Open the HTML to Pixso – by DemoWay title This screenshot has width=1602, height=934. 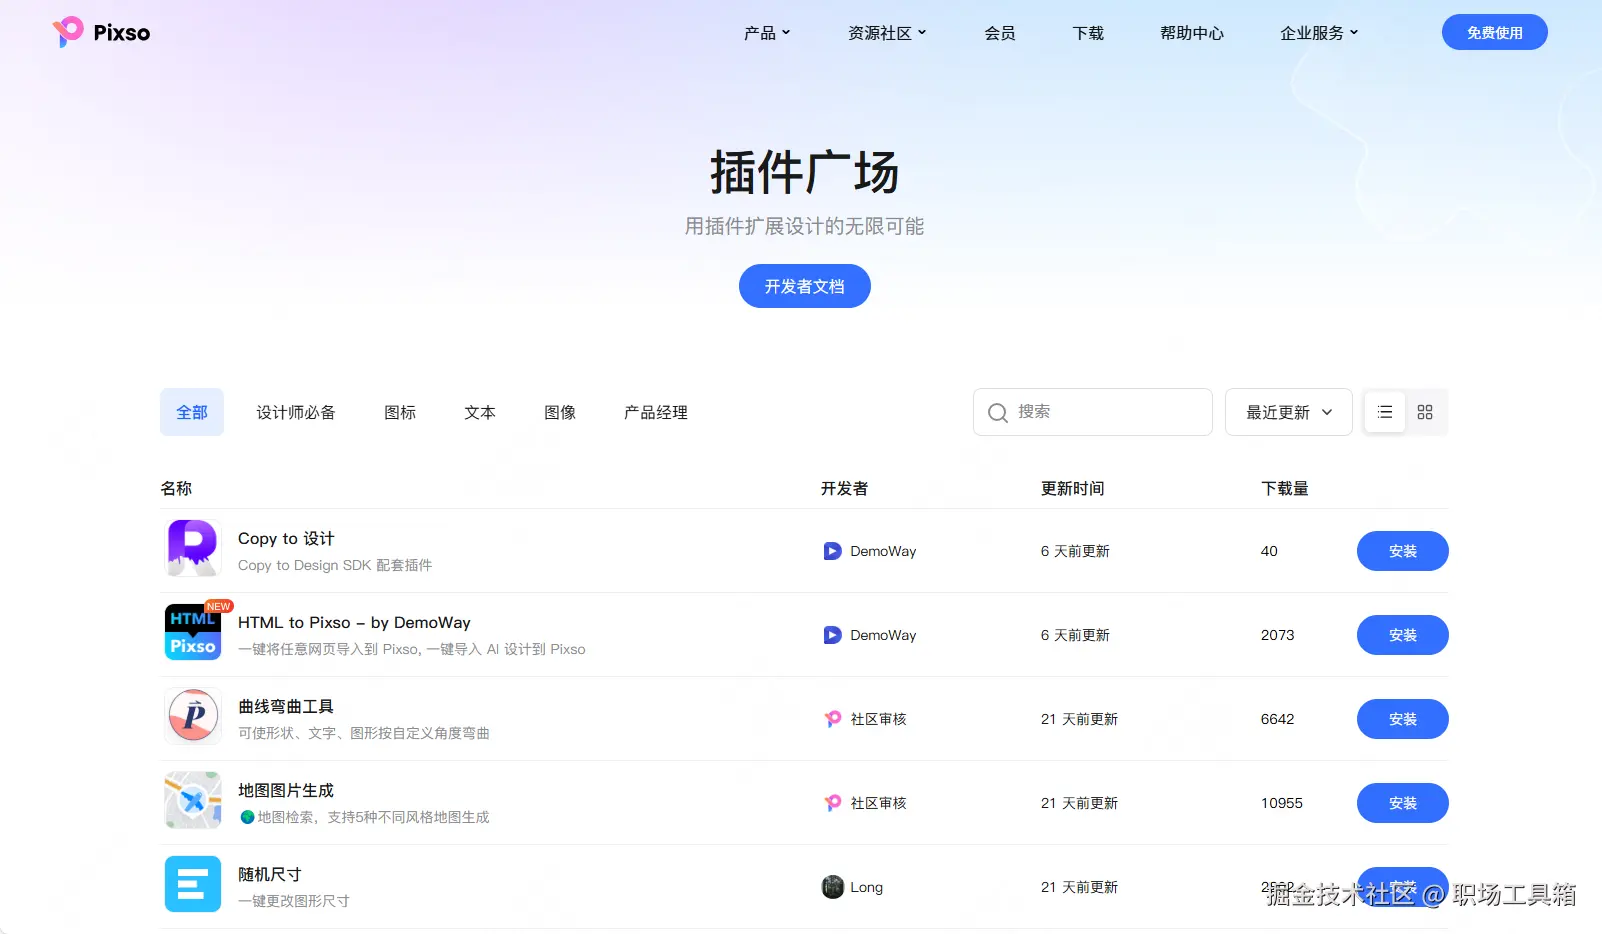pyautogui.click(x=354, y=623)
